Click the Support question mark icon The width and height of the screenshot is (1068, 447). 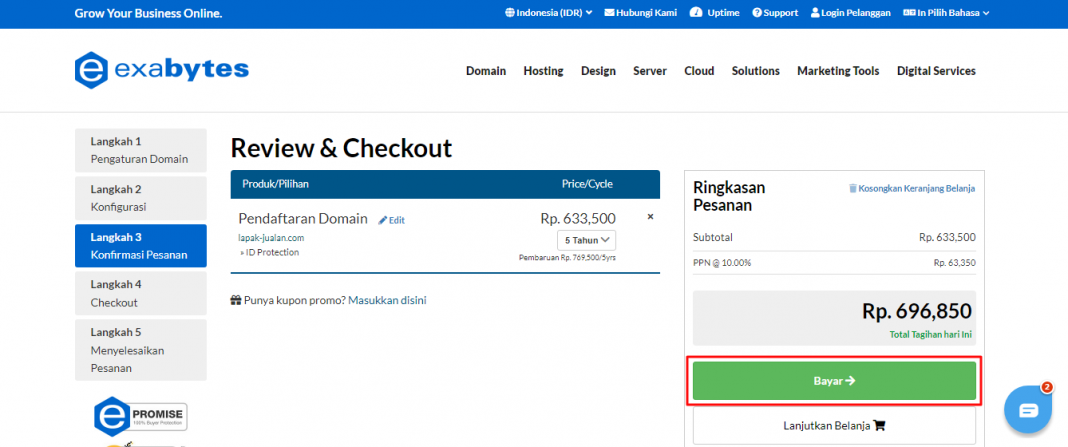pos(757,12)
